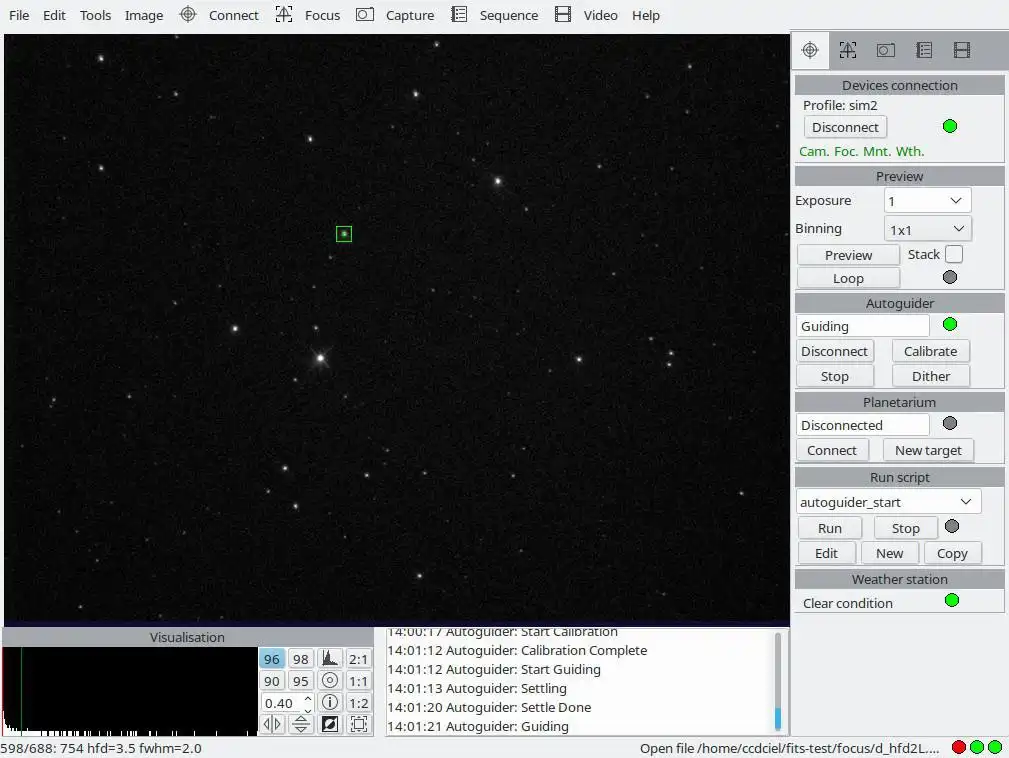Click the green weather station indicator
The width and height of the screenshot is (1009, 758).
click(952, 600)
